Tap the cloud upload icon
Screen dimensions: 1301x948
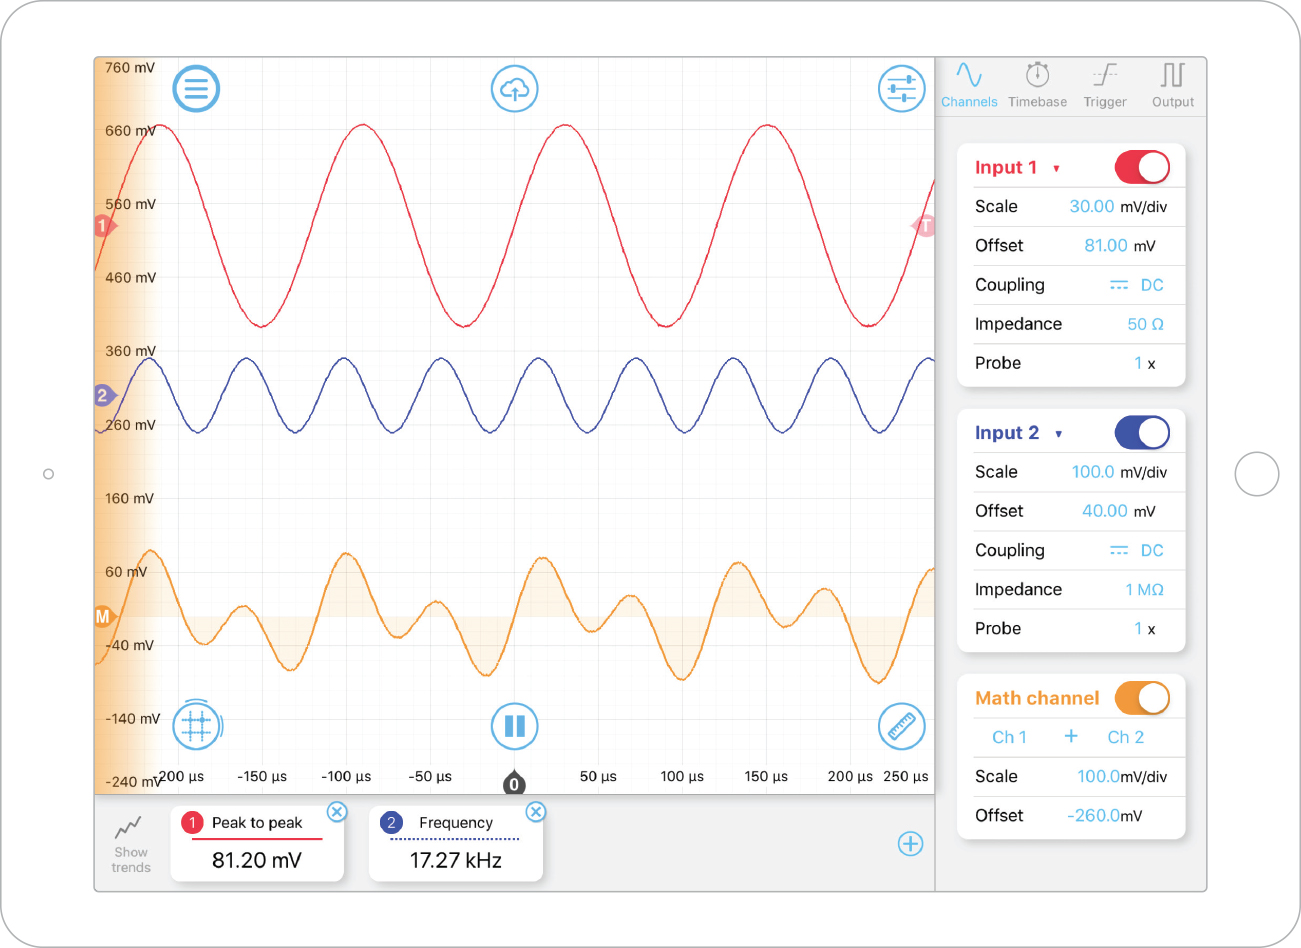(x=515, y=89)
